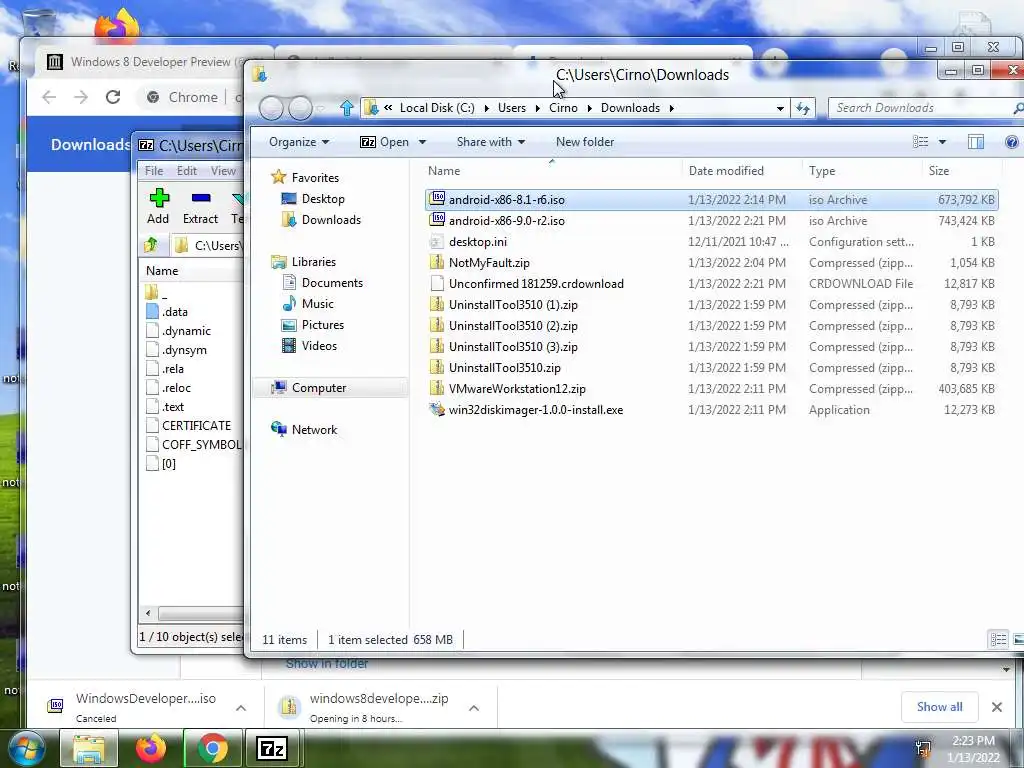Open the Edit menu in 7-Zip
Image resolution: width=1024 pixels, height=768 pixels.
tap(187, 170)
